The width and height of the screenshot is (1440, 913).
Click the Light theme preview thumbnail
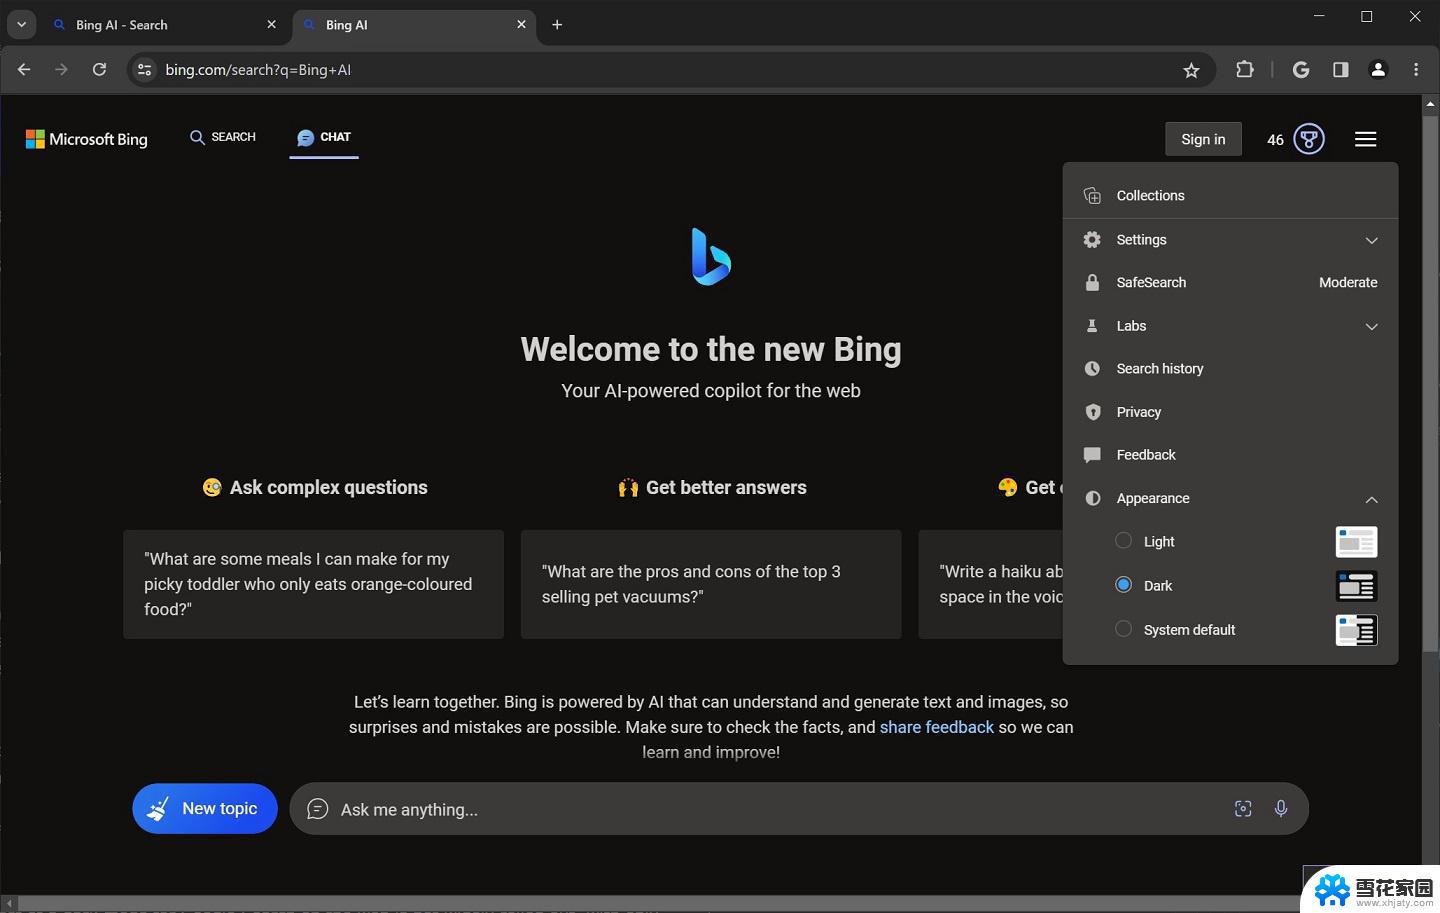[1356, 542]
